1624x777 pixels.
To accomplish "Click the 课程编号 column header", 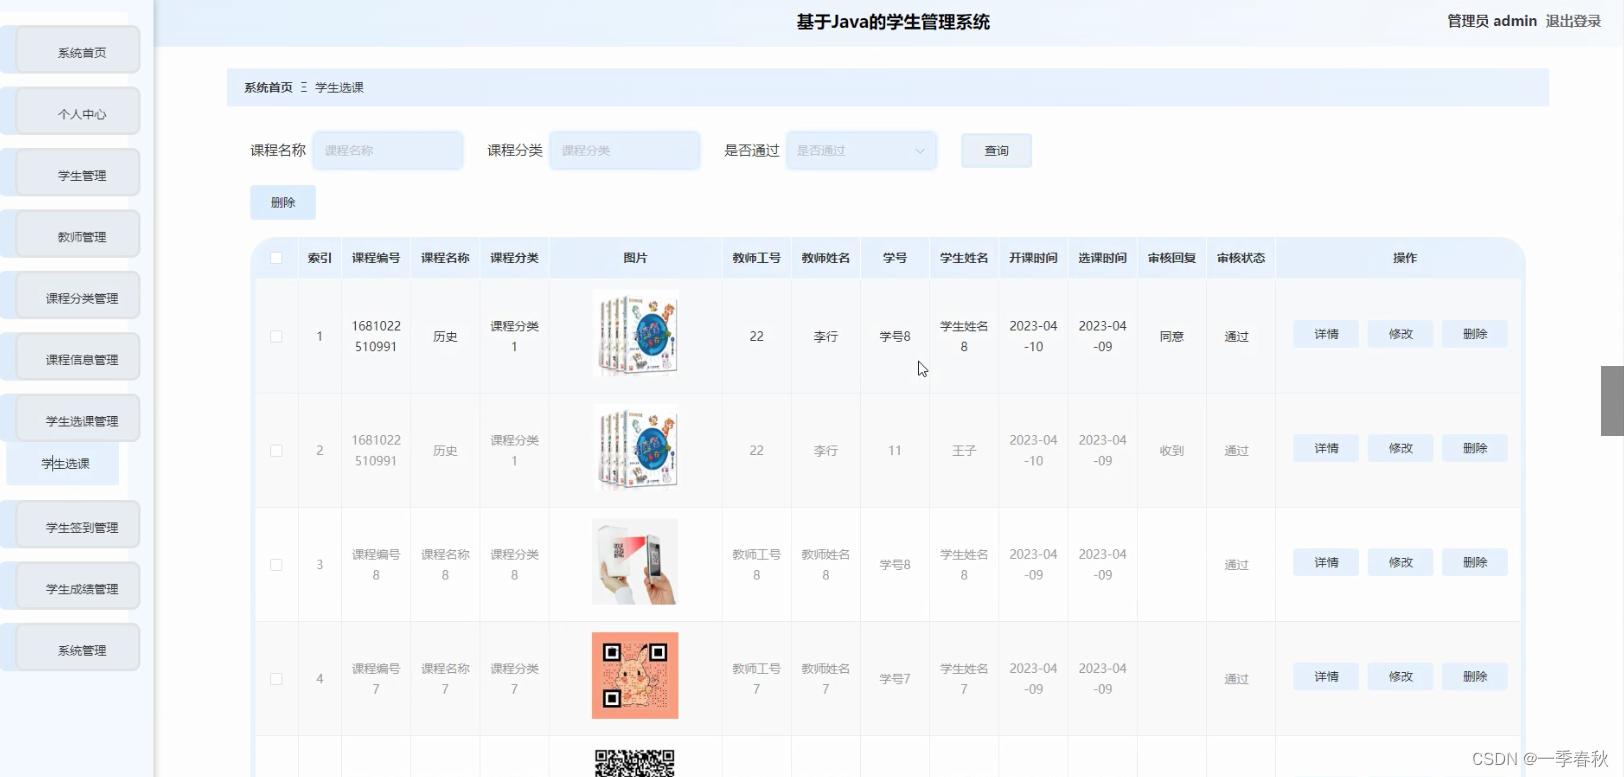I will tap(376, 258).
